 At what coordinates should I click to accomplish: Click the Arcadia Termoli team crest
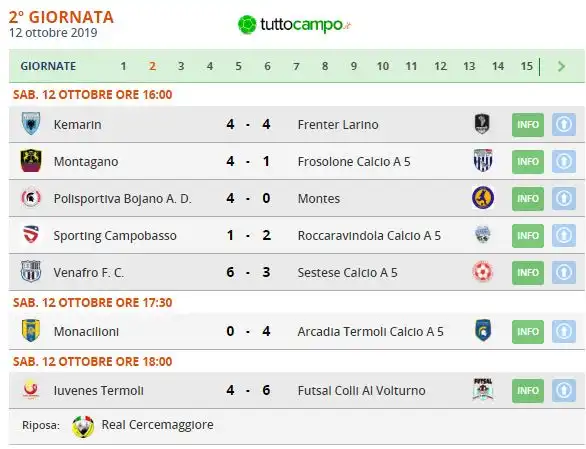tap(483, 331)
